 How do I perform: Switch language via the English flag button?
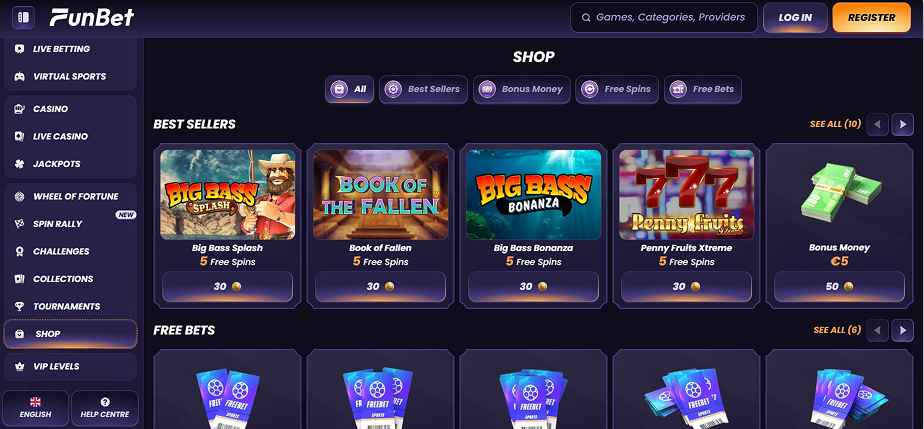pos(35,407)
